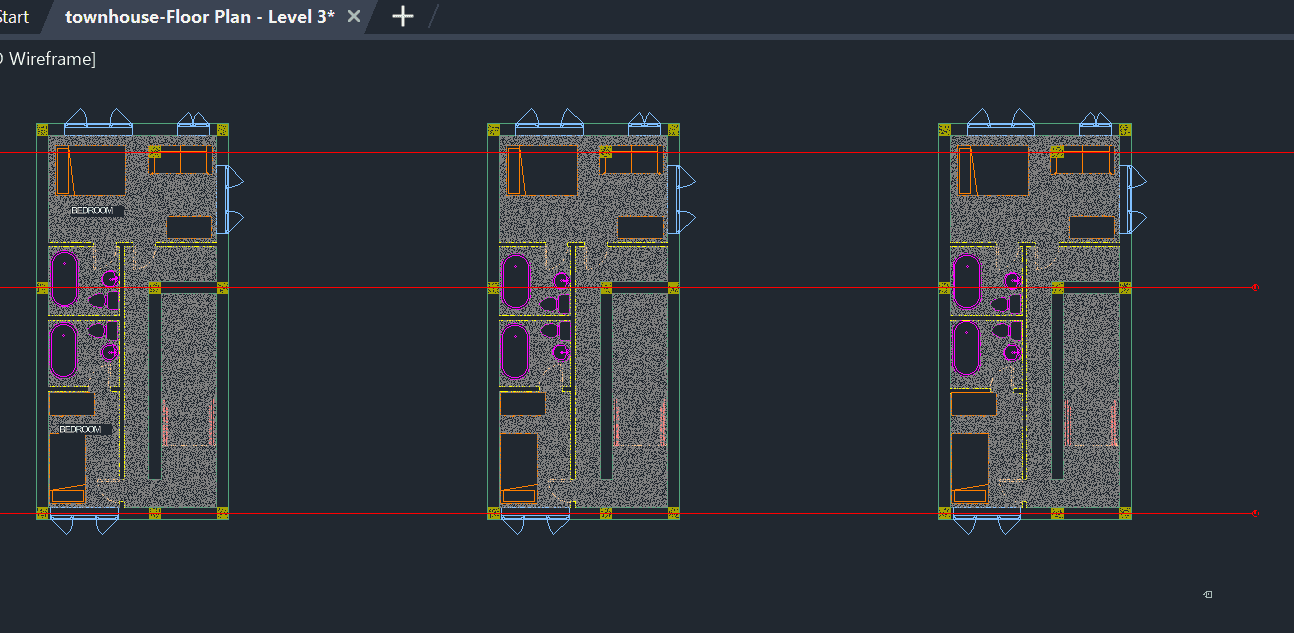Select the long red horizontal line
The width and height of the screenshot is (1294, 633).
[x=350, y=153]
